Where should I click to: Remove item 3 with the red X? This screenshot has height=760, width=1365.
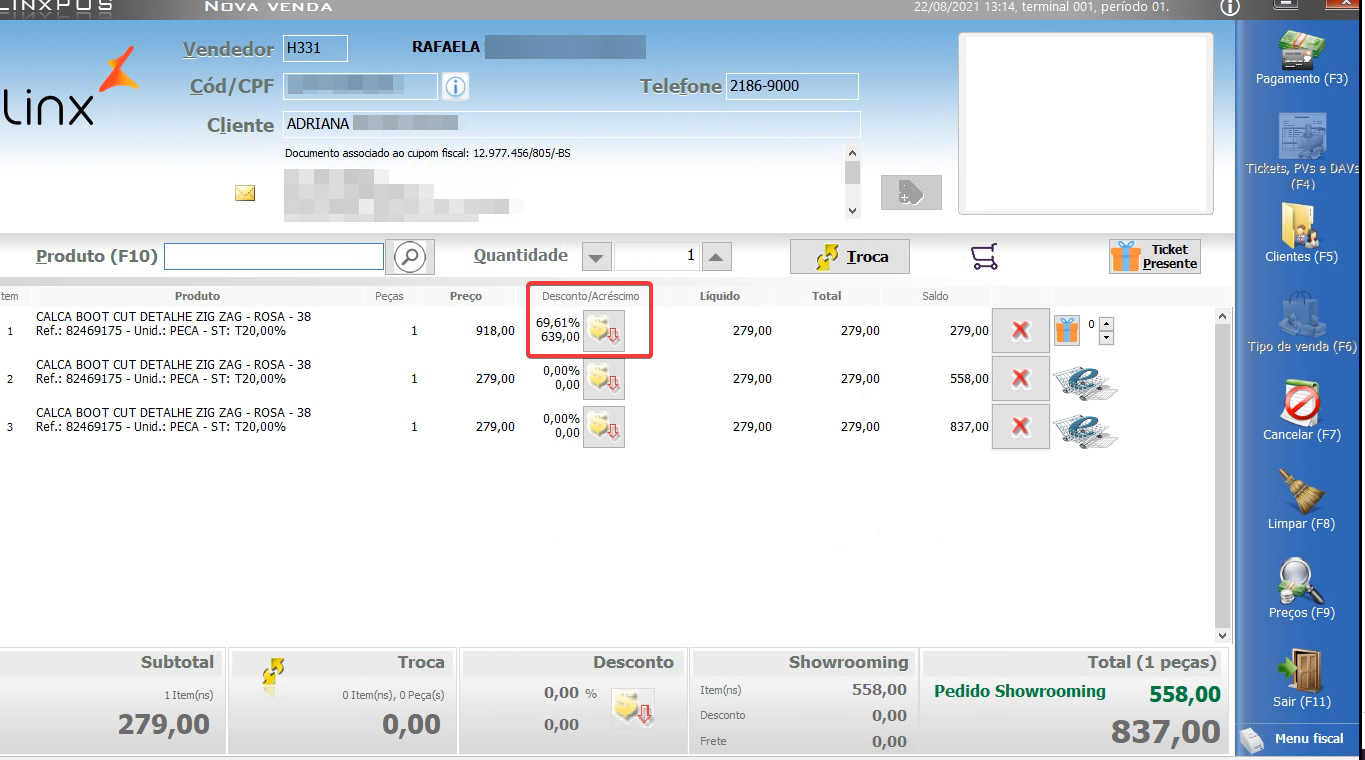pyautogui.click(x=1020, y=427)
